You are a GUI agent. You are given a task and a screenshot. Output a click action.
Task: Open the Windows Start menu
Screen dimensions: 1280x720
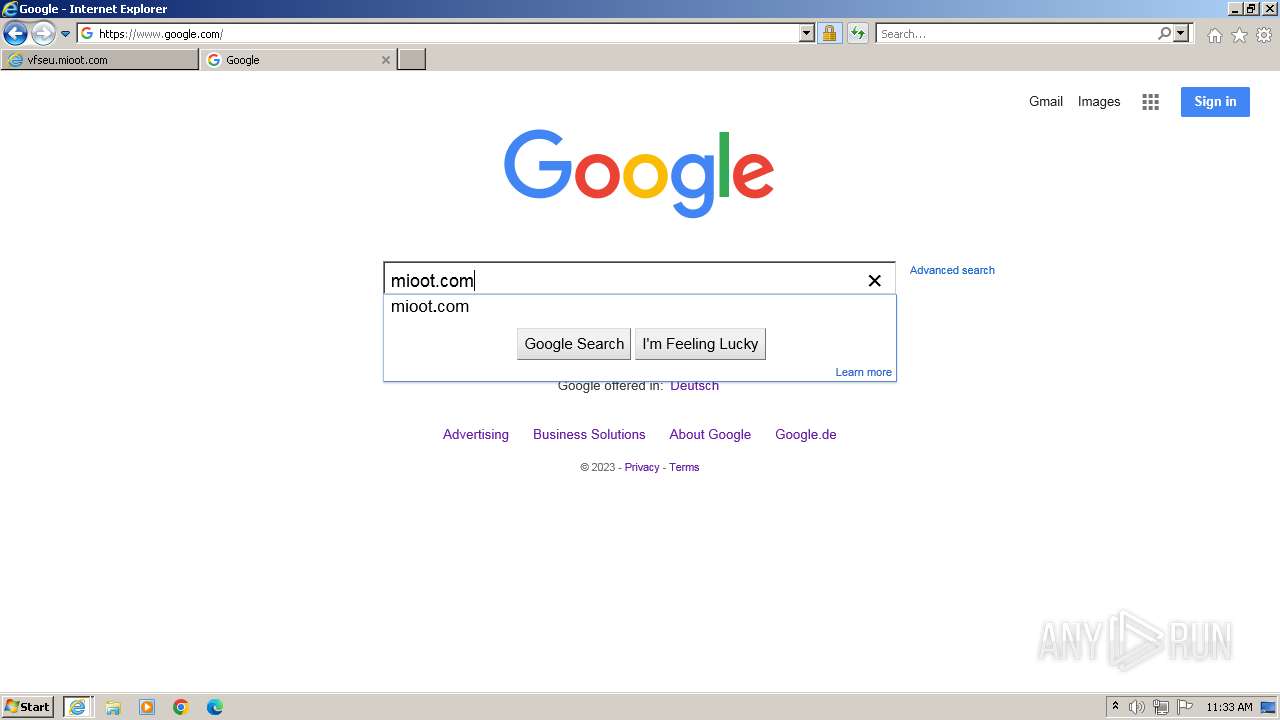pyautogui.click(x=28, y=706)
